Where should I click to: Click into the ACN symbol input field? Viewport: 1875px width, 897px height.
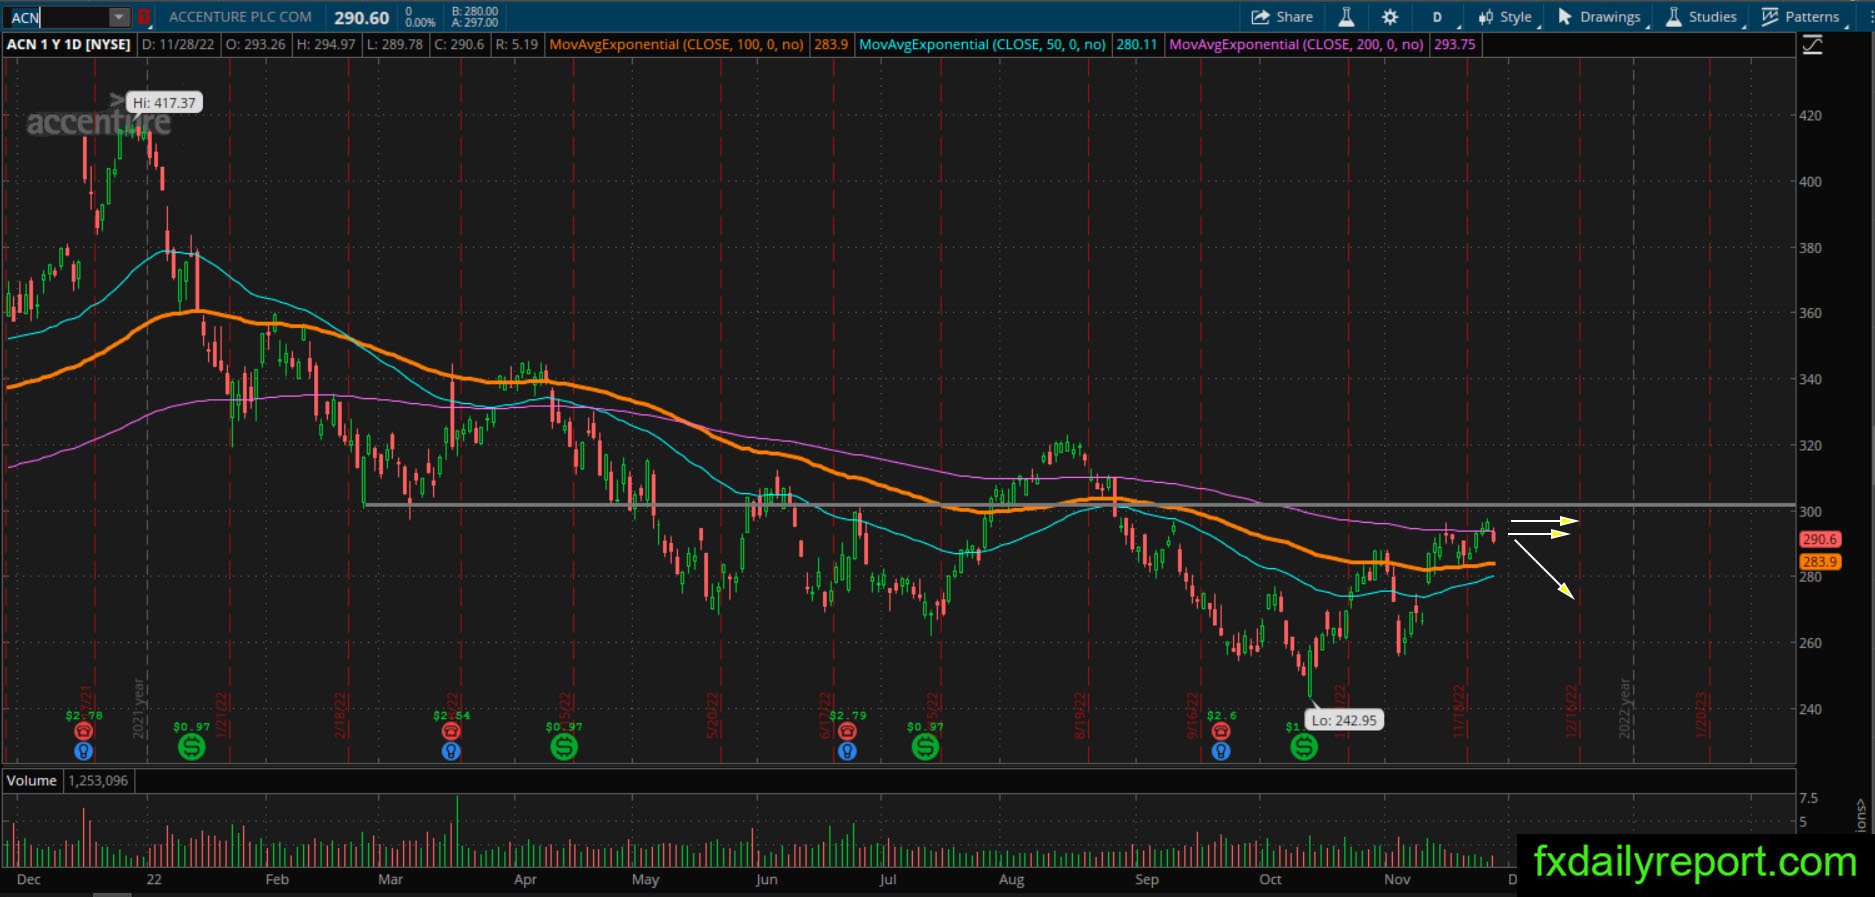click(58, 17)
